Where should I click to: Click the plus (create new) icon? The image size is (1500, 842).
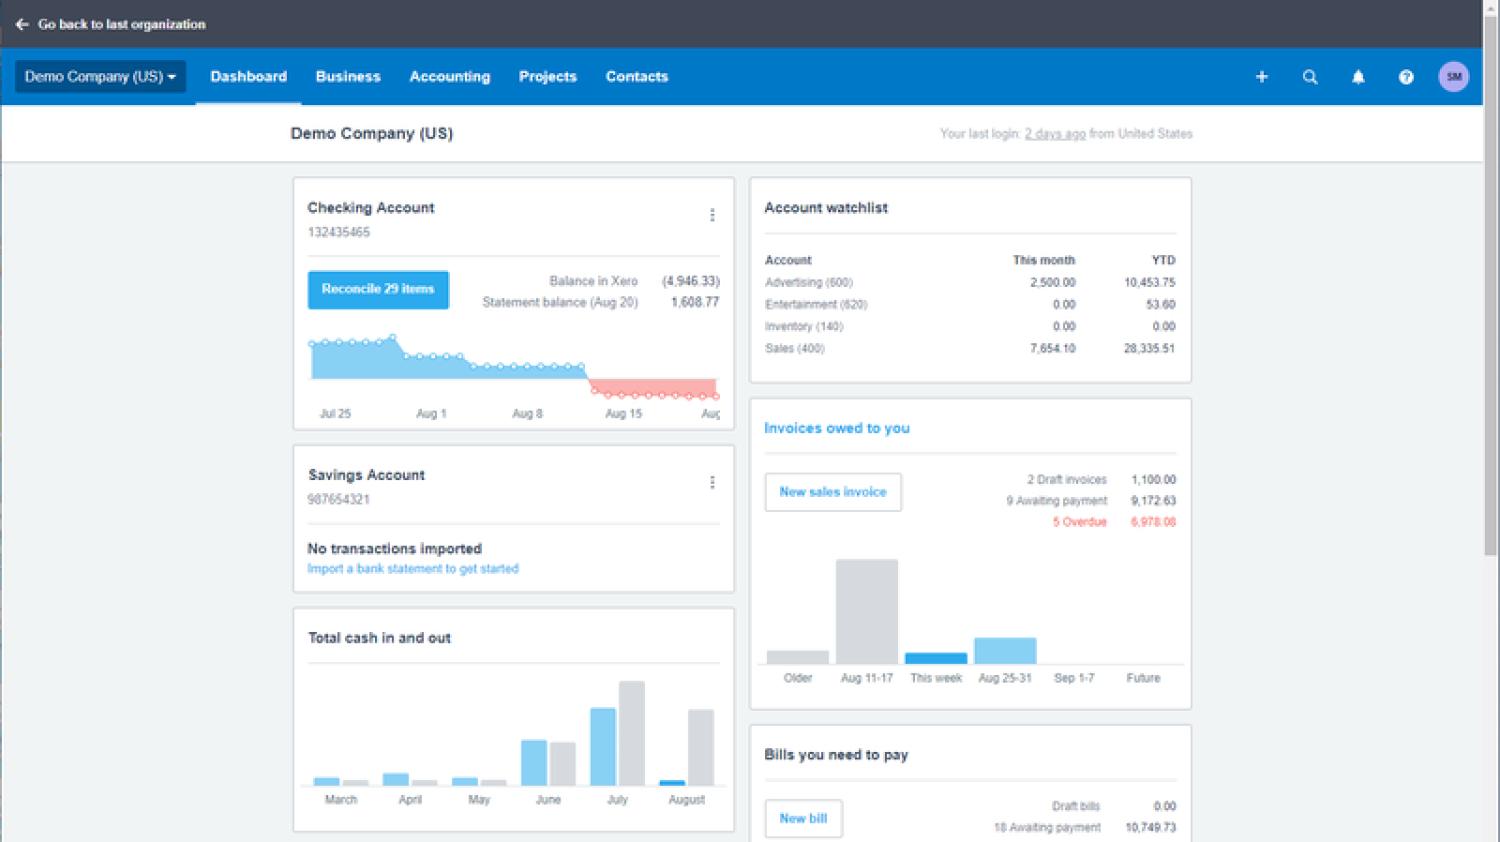1262,77
